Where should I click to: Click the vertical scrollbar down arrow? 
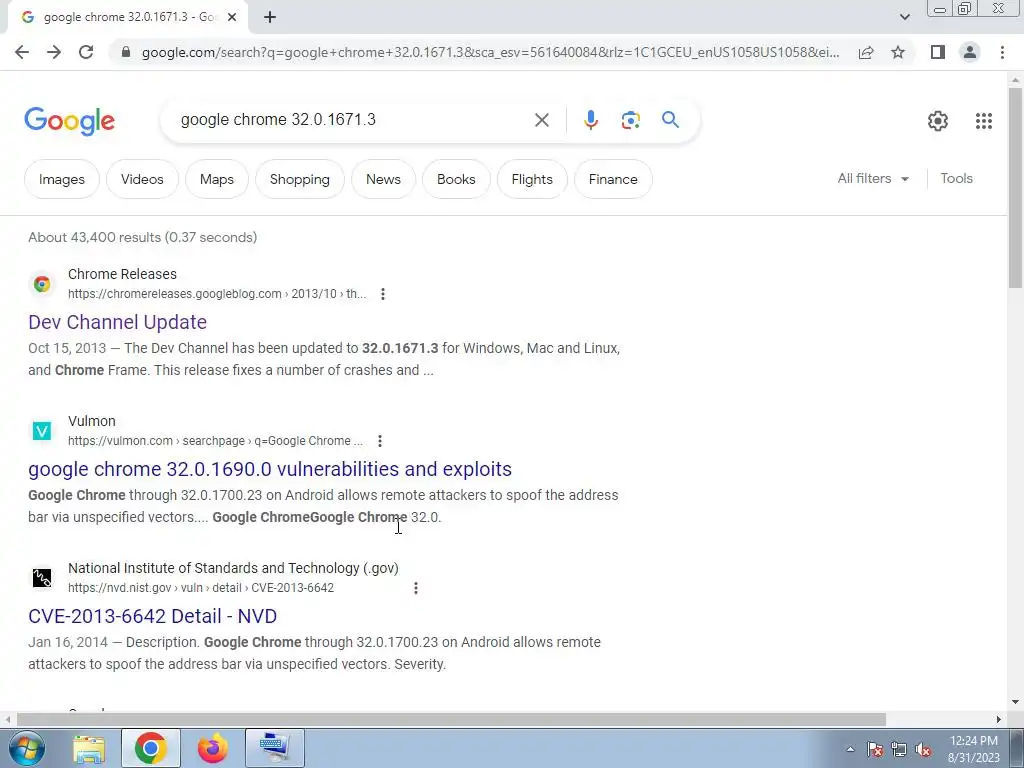point(1016,702)
